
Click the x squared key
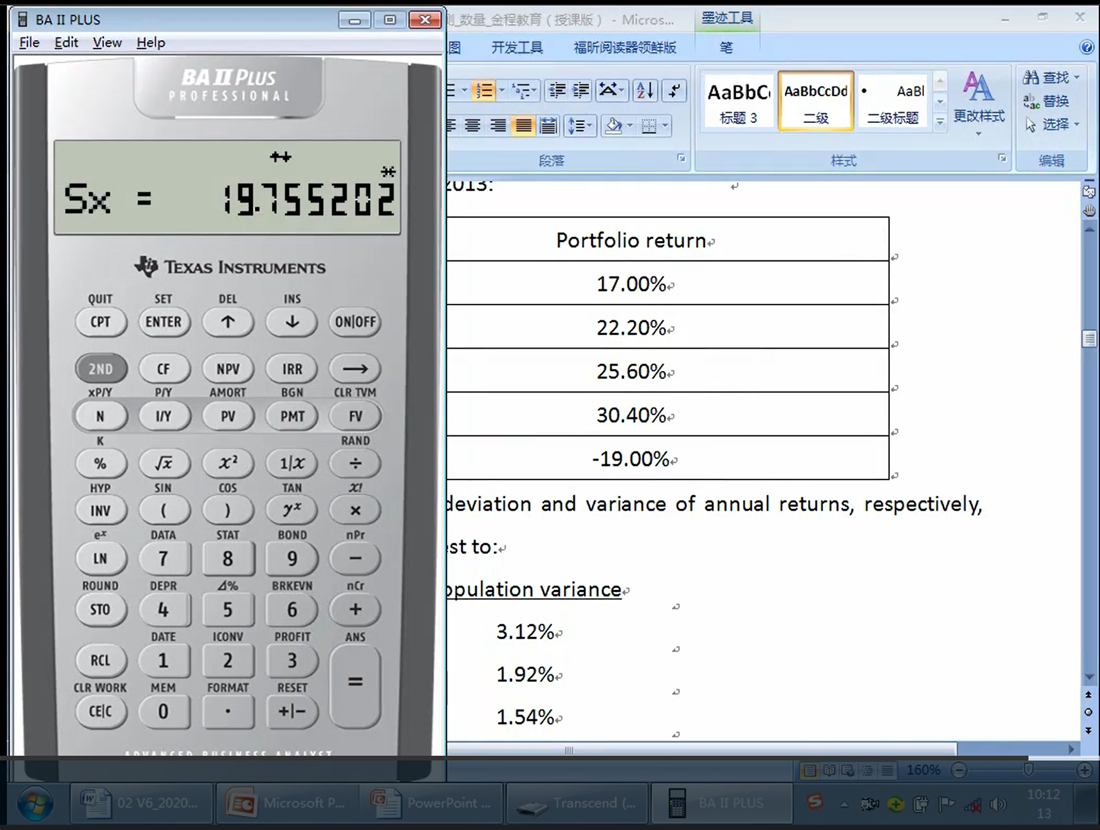pyautogui.click(x=228, y=463)
